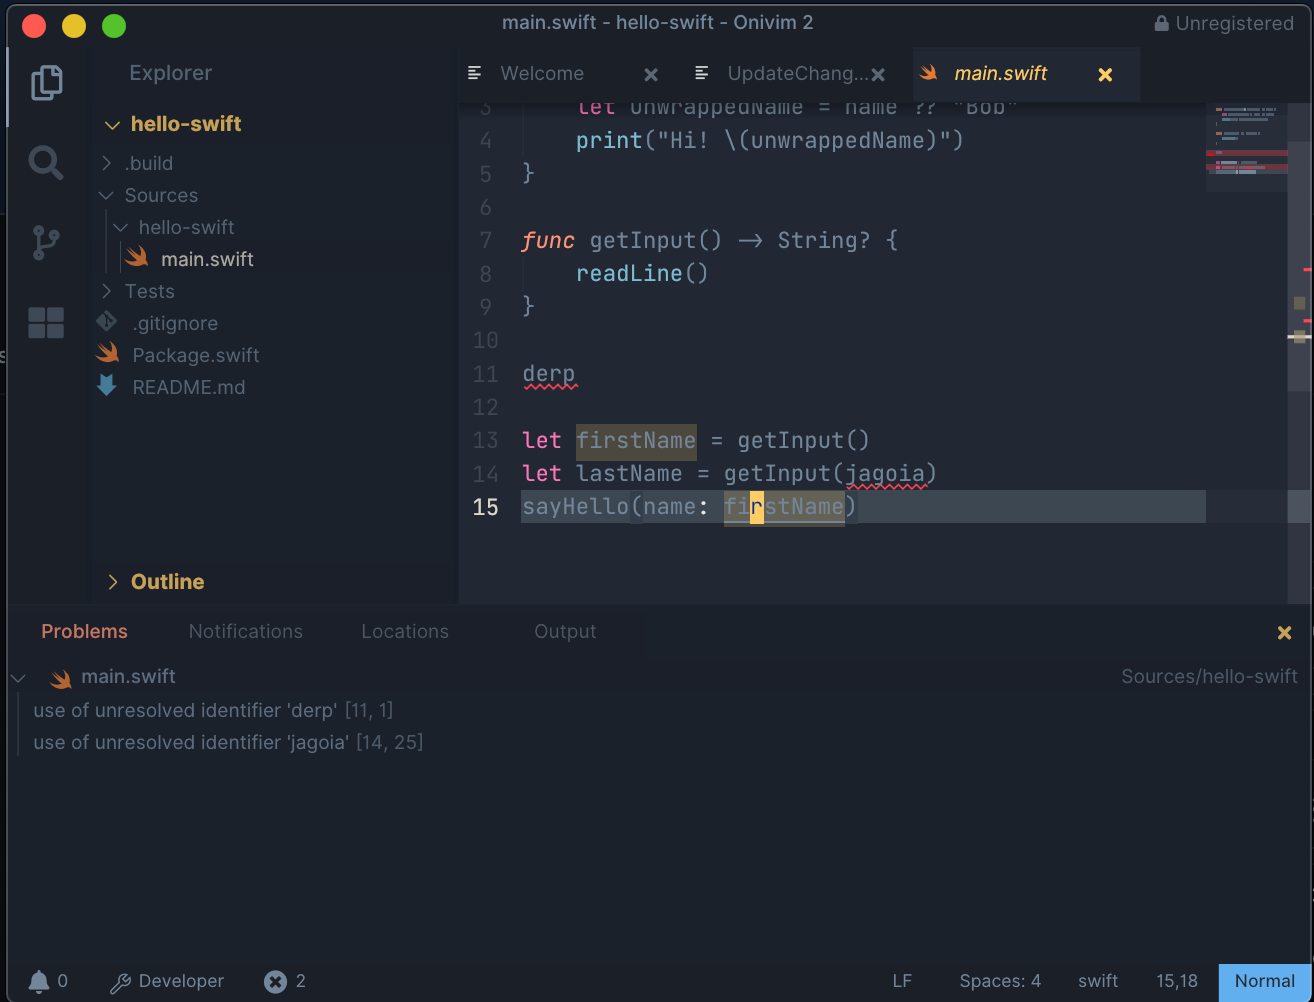Image resolution: width=1314 pixels, height=1002 pixels.
Task: Select the Search icon in the sidebar
Action: coord(46,162)
